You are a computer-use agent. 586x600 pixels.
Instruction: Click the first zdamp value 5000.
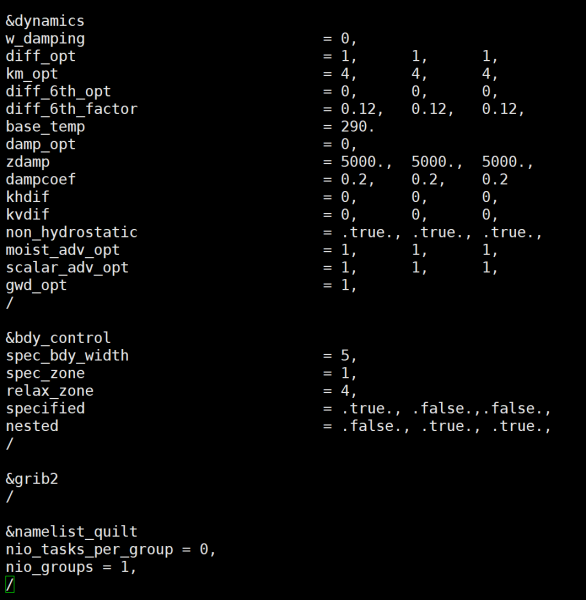(362, 162)
